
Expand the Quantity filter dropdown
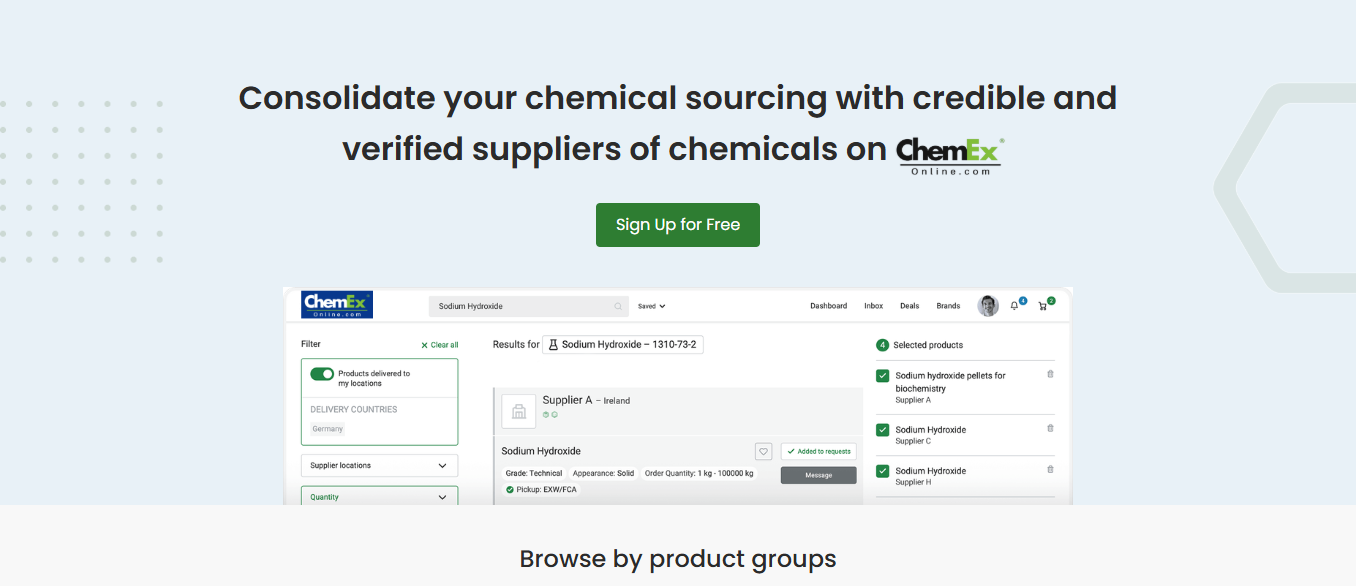tap(379, 496)
